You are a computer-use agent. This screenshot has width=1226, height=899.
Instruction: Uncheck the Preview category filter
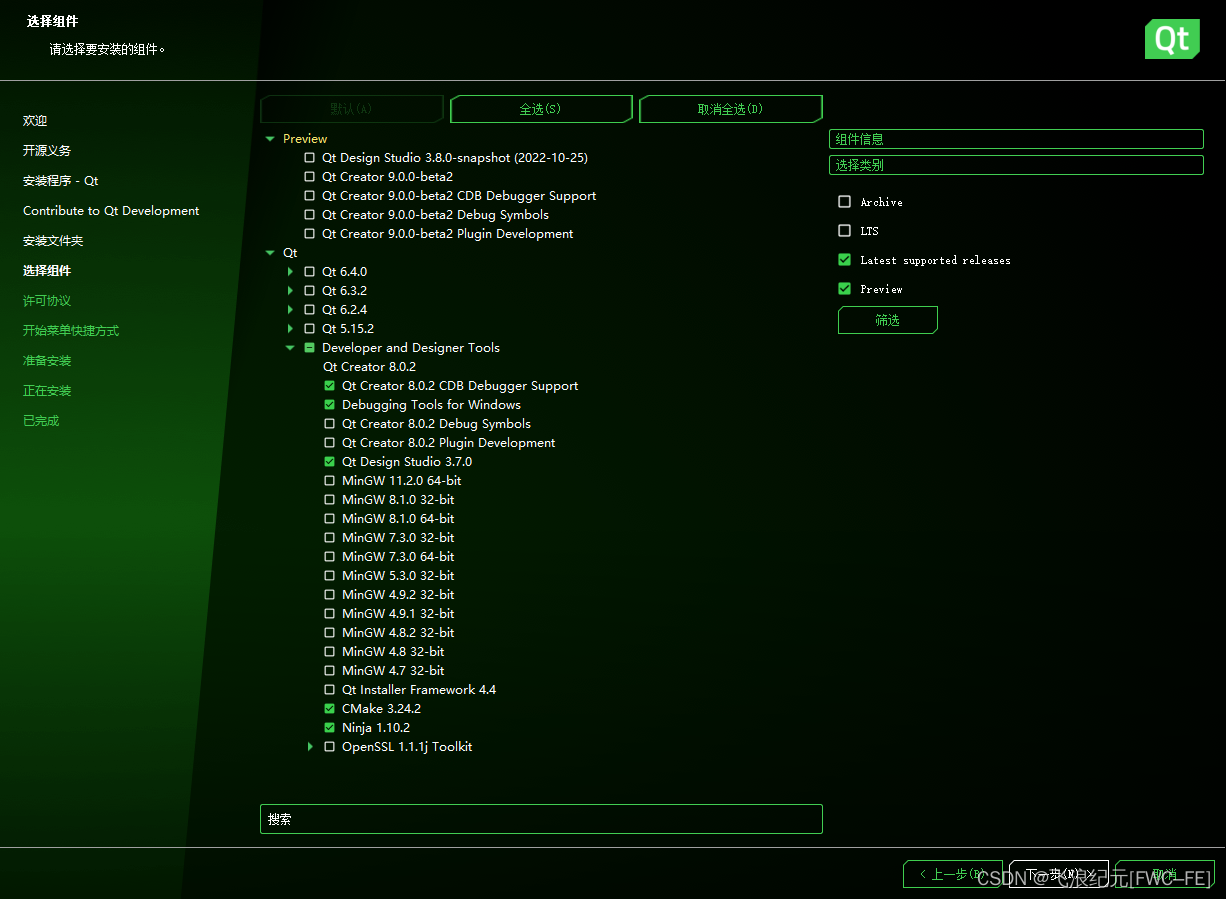click(844, 289)
